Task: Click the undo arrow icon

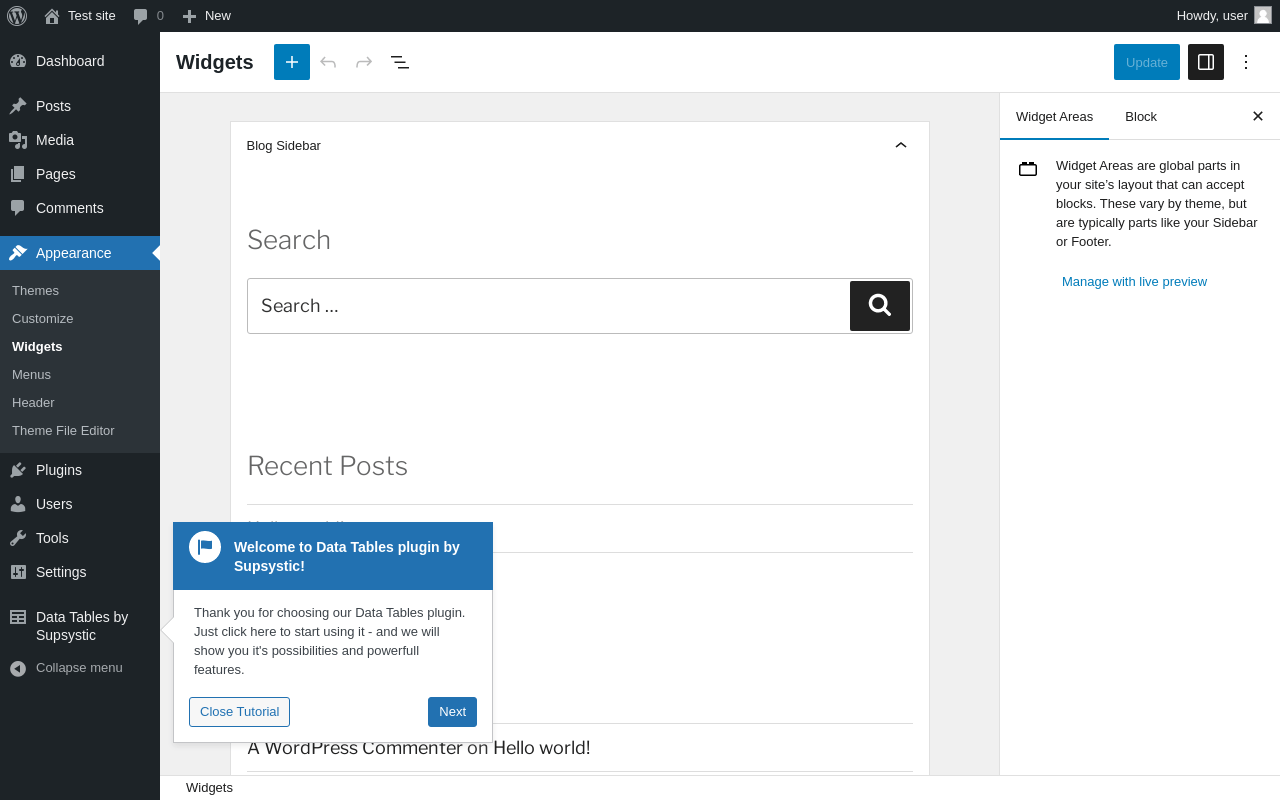Action: click(328, 62)
